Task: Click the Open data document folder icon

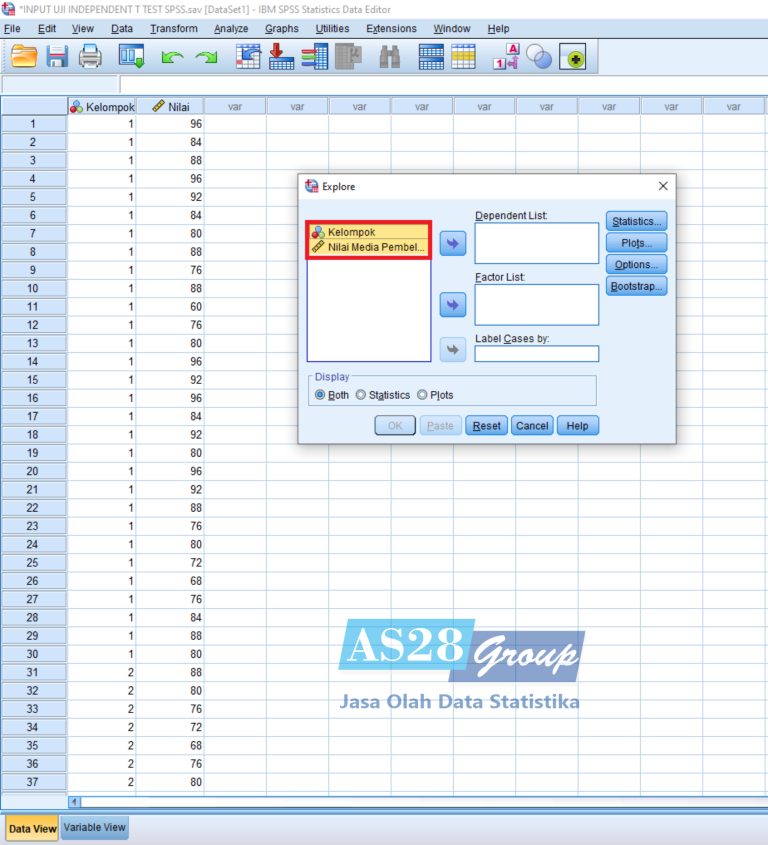Action: [24, 58]
